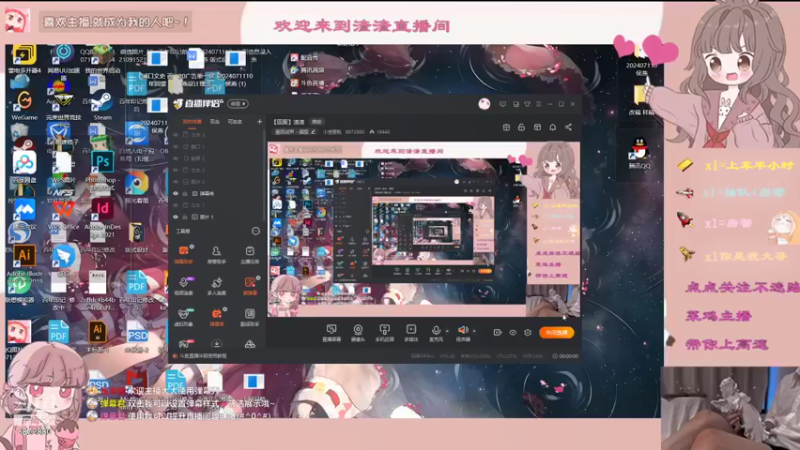
Task: Toggle visibility of the 文本 1 layer
Action: pos(176,205)
